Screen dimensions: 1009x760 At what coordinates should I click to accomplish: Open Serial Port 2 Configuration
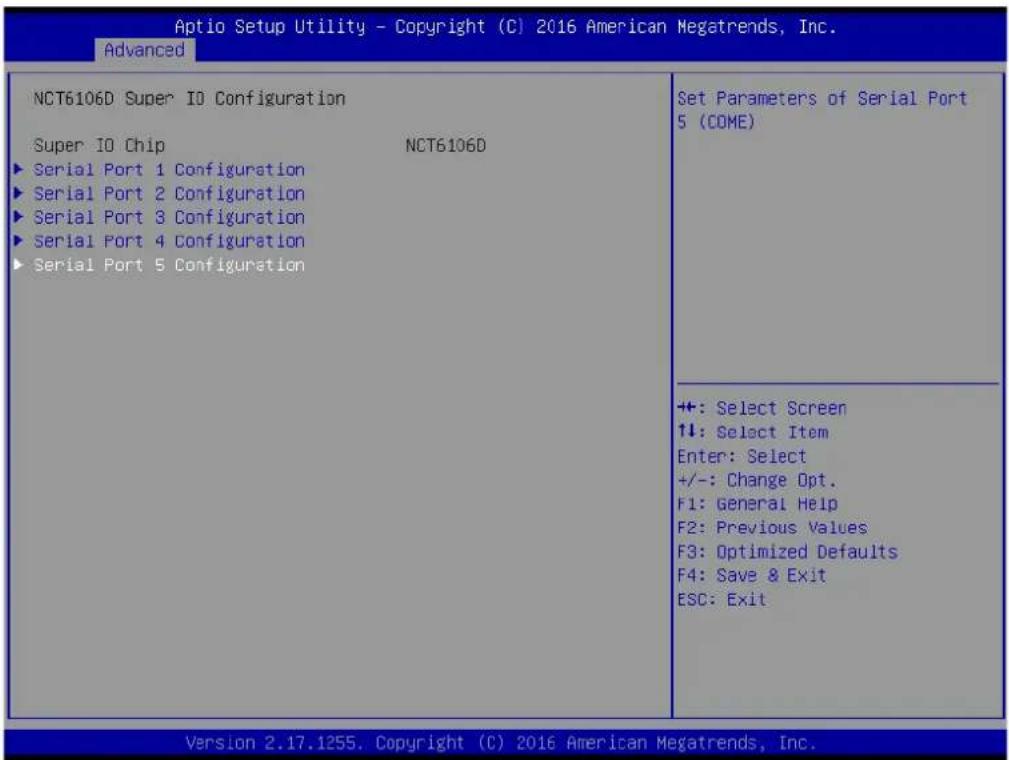click(169, 194)
